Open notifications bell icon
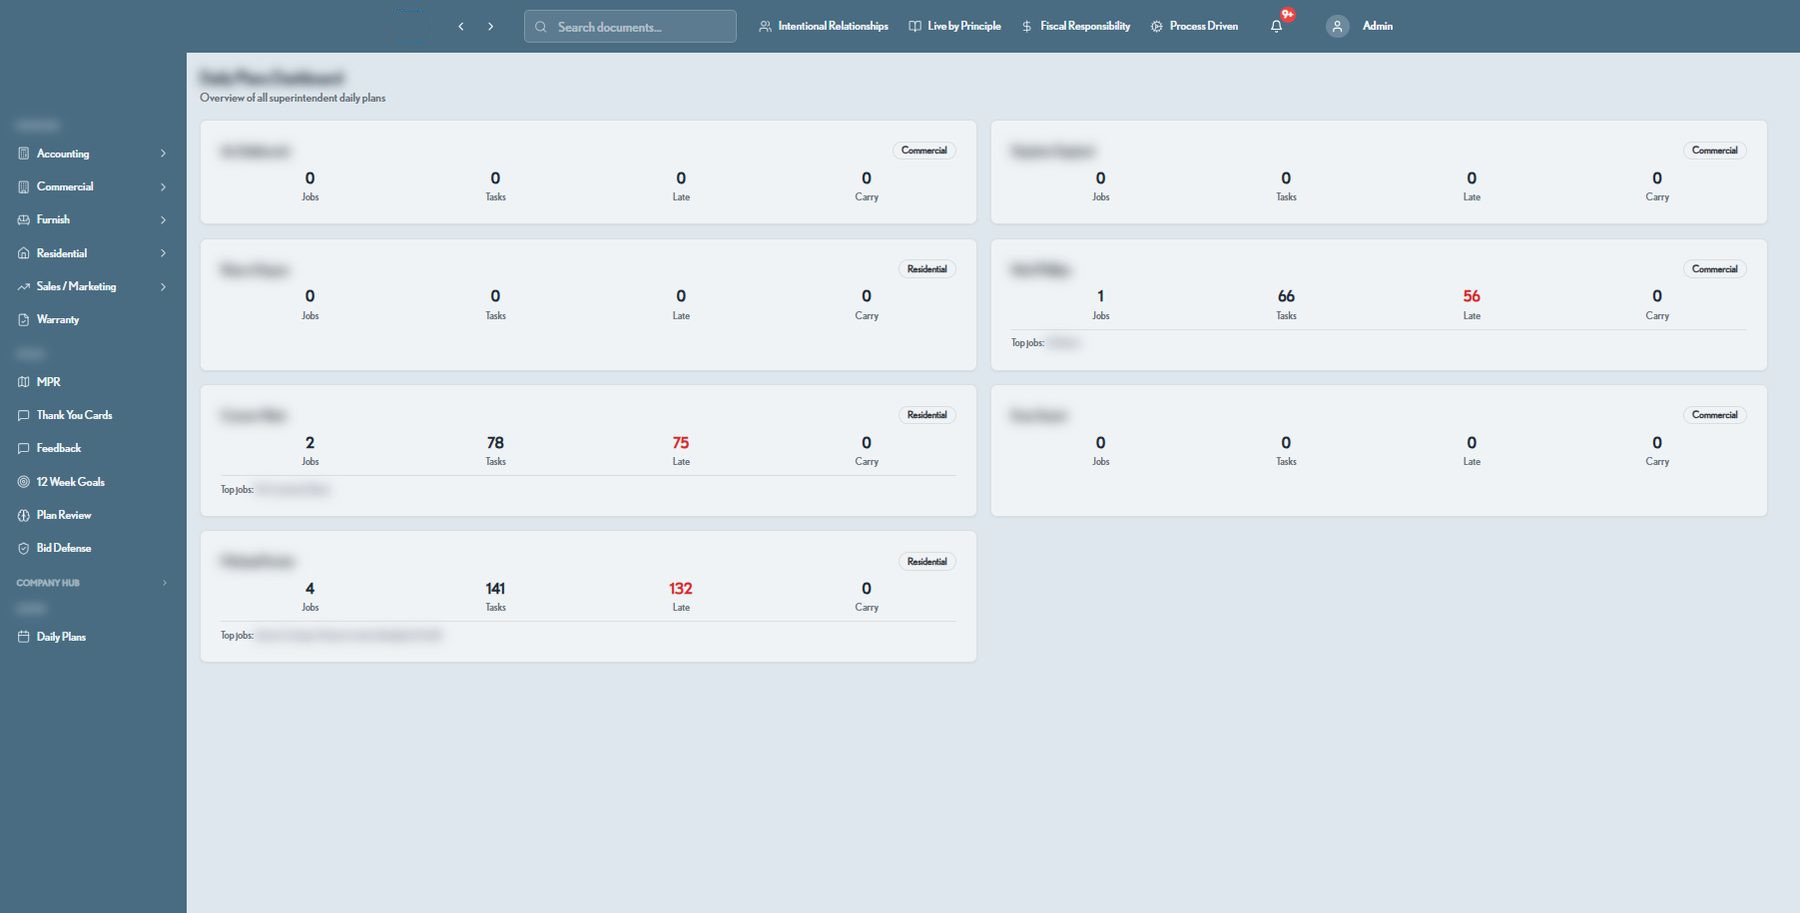Image resolution: width=1800 pixels, height=913 pixels. 1276,27
